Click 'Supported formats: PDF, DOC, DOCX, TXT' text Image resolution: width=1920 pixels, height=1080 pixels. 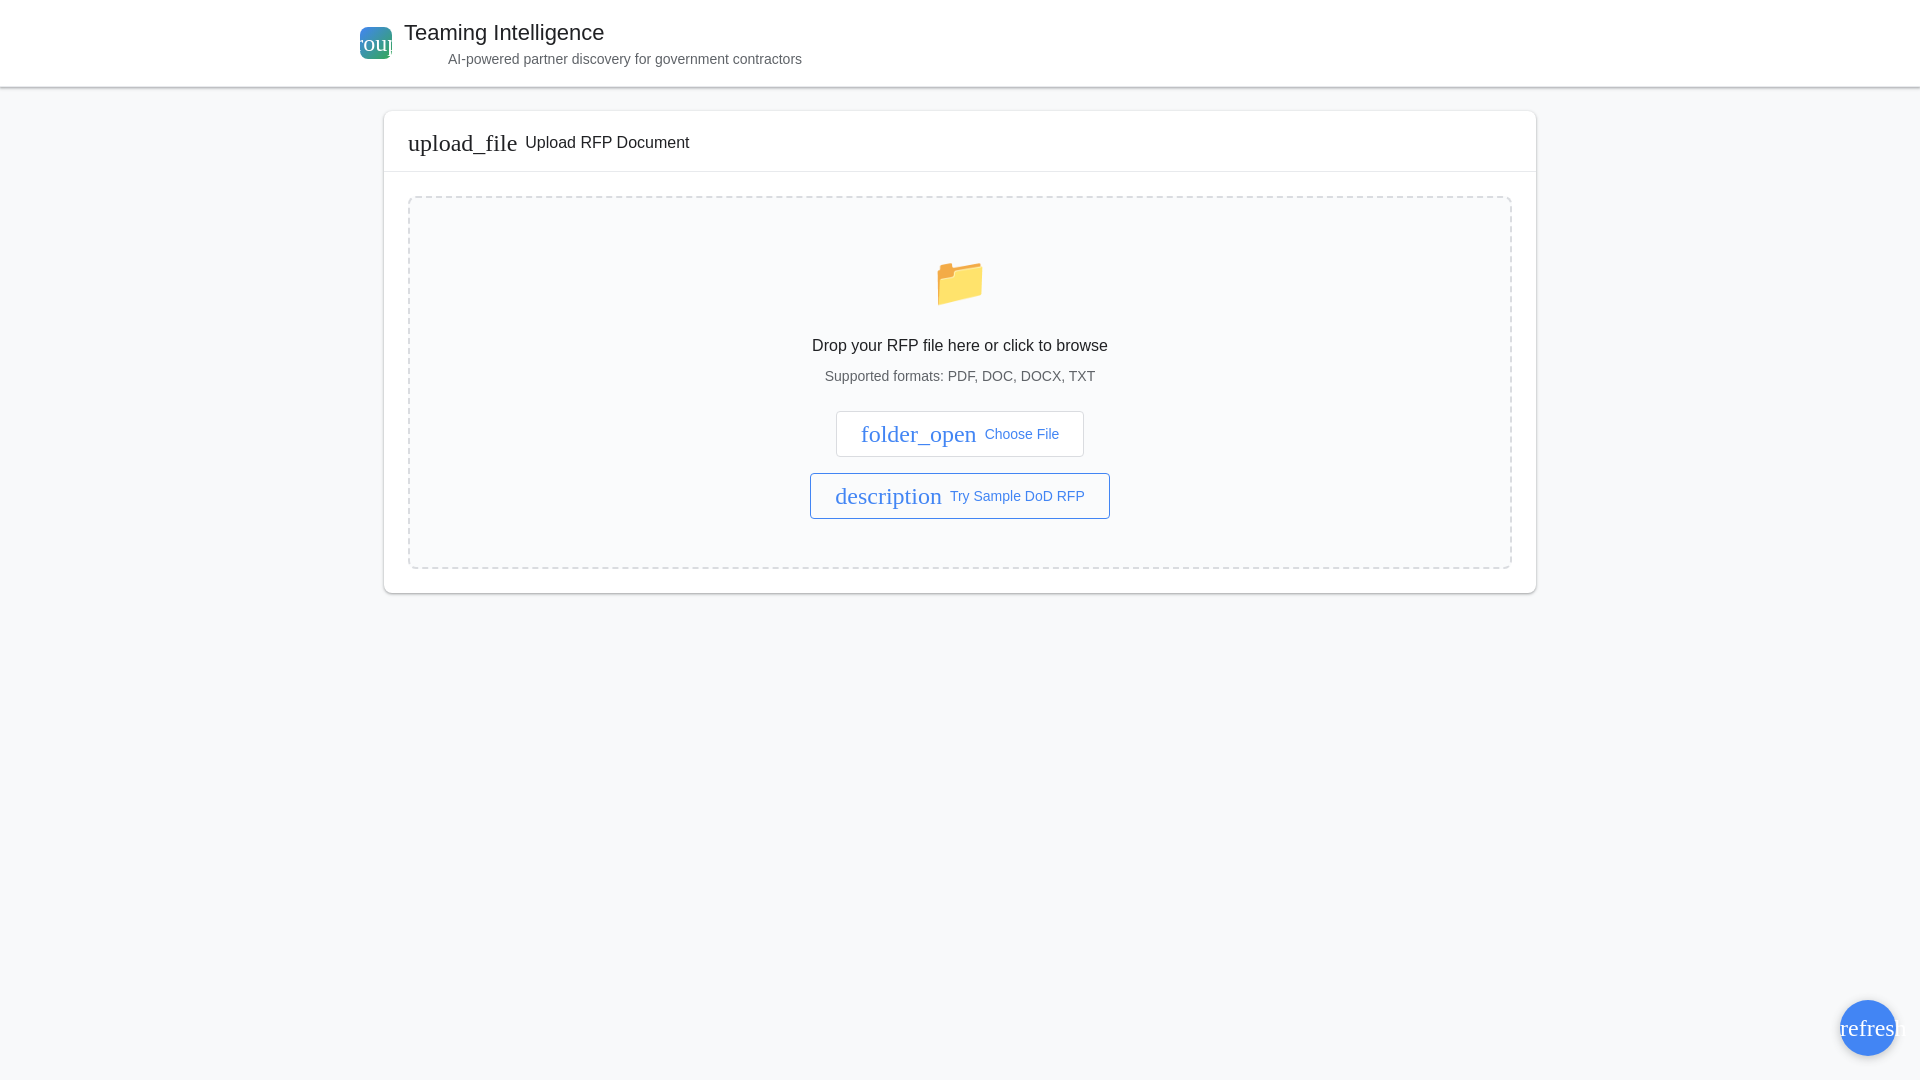coord(960,376)
